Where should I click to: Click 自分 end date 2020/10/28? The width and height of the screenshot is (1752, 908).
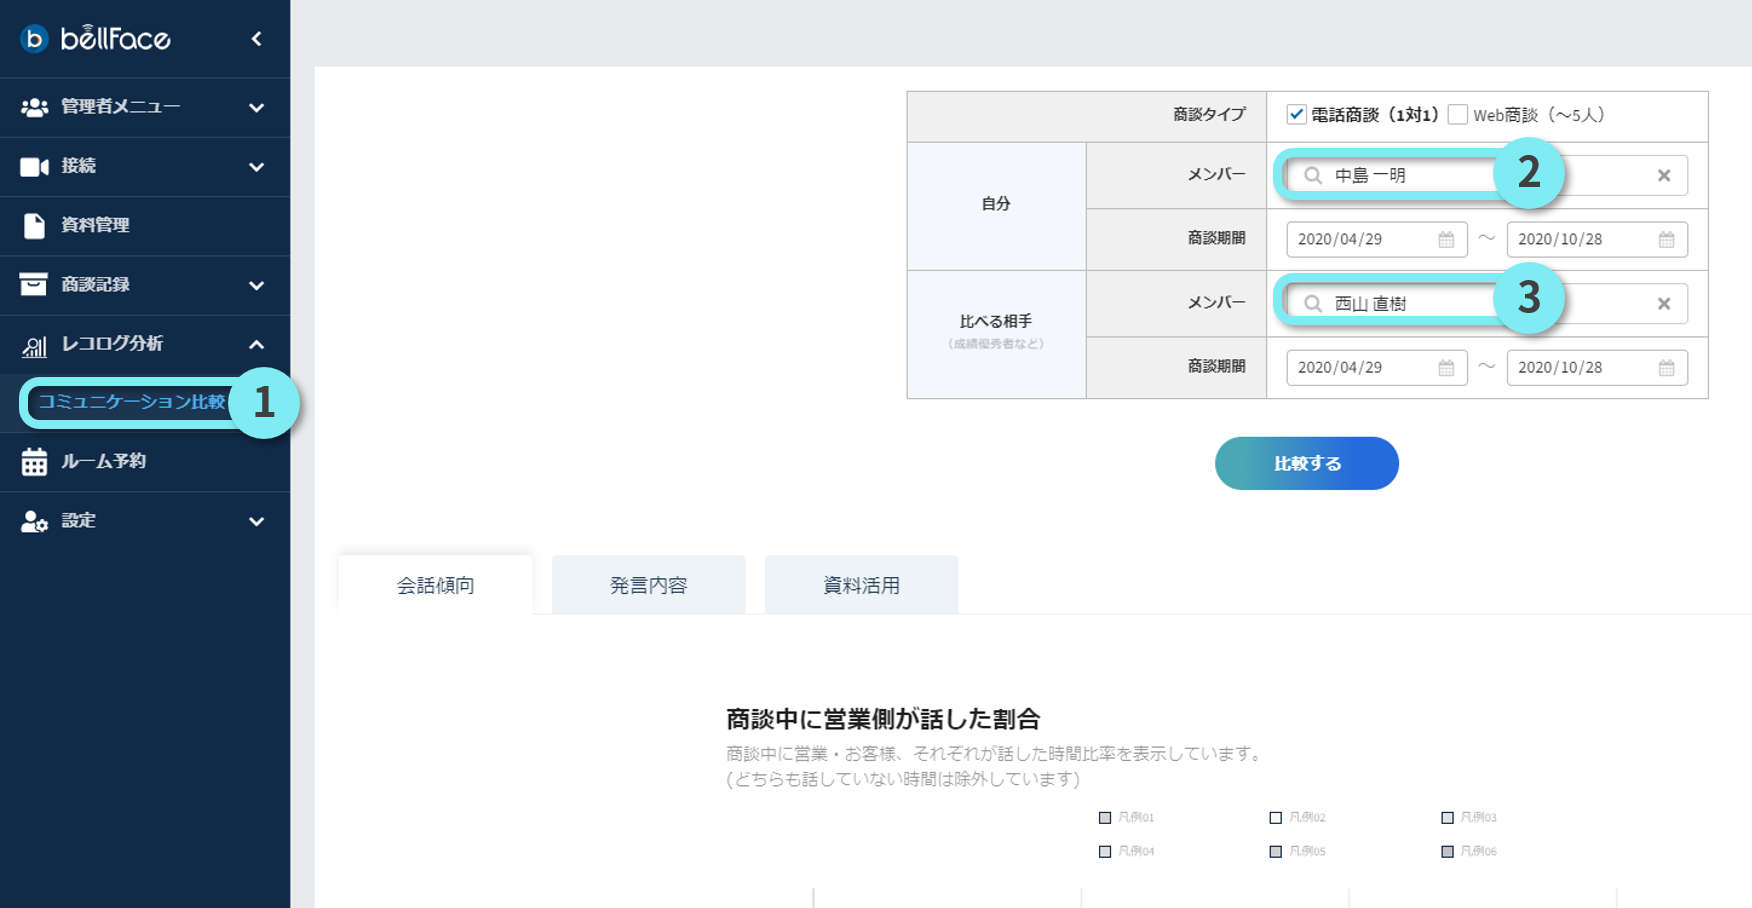1597,240
